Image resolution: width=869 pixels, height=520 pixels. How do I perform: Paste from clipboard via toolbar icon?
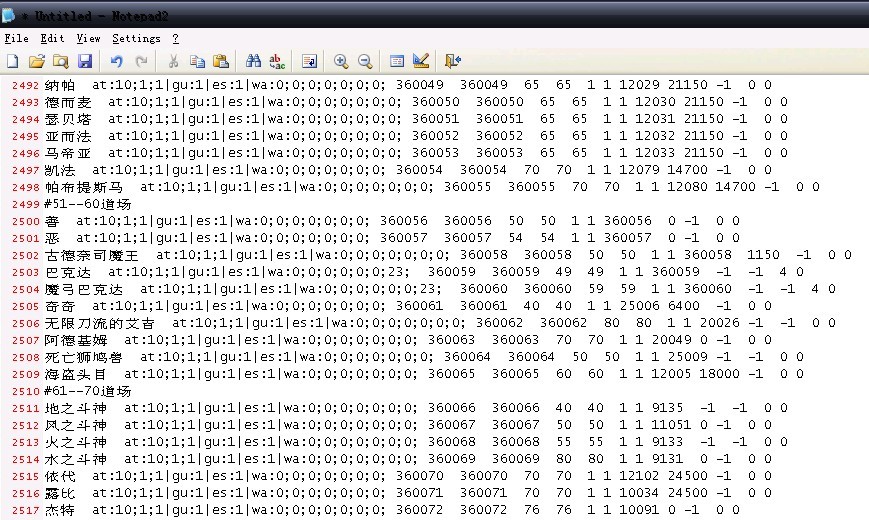221,61
